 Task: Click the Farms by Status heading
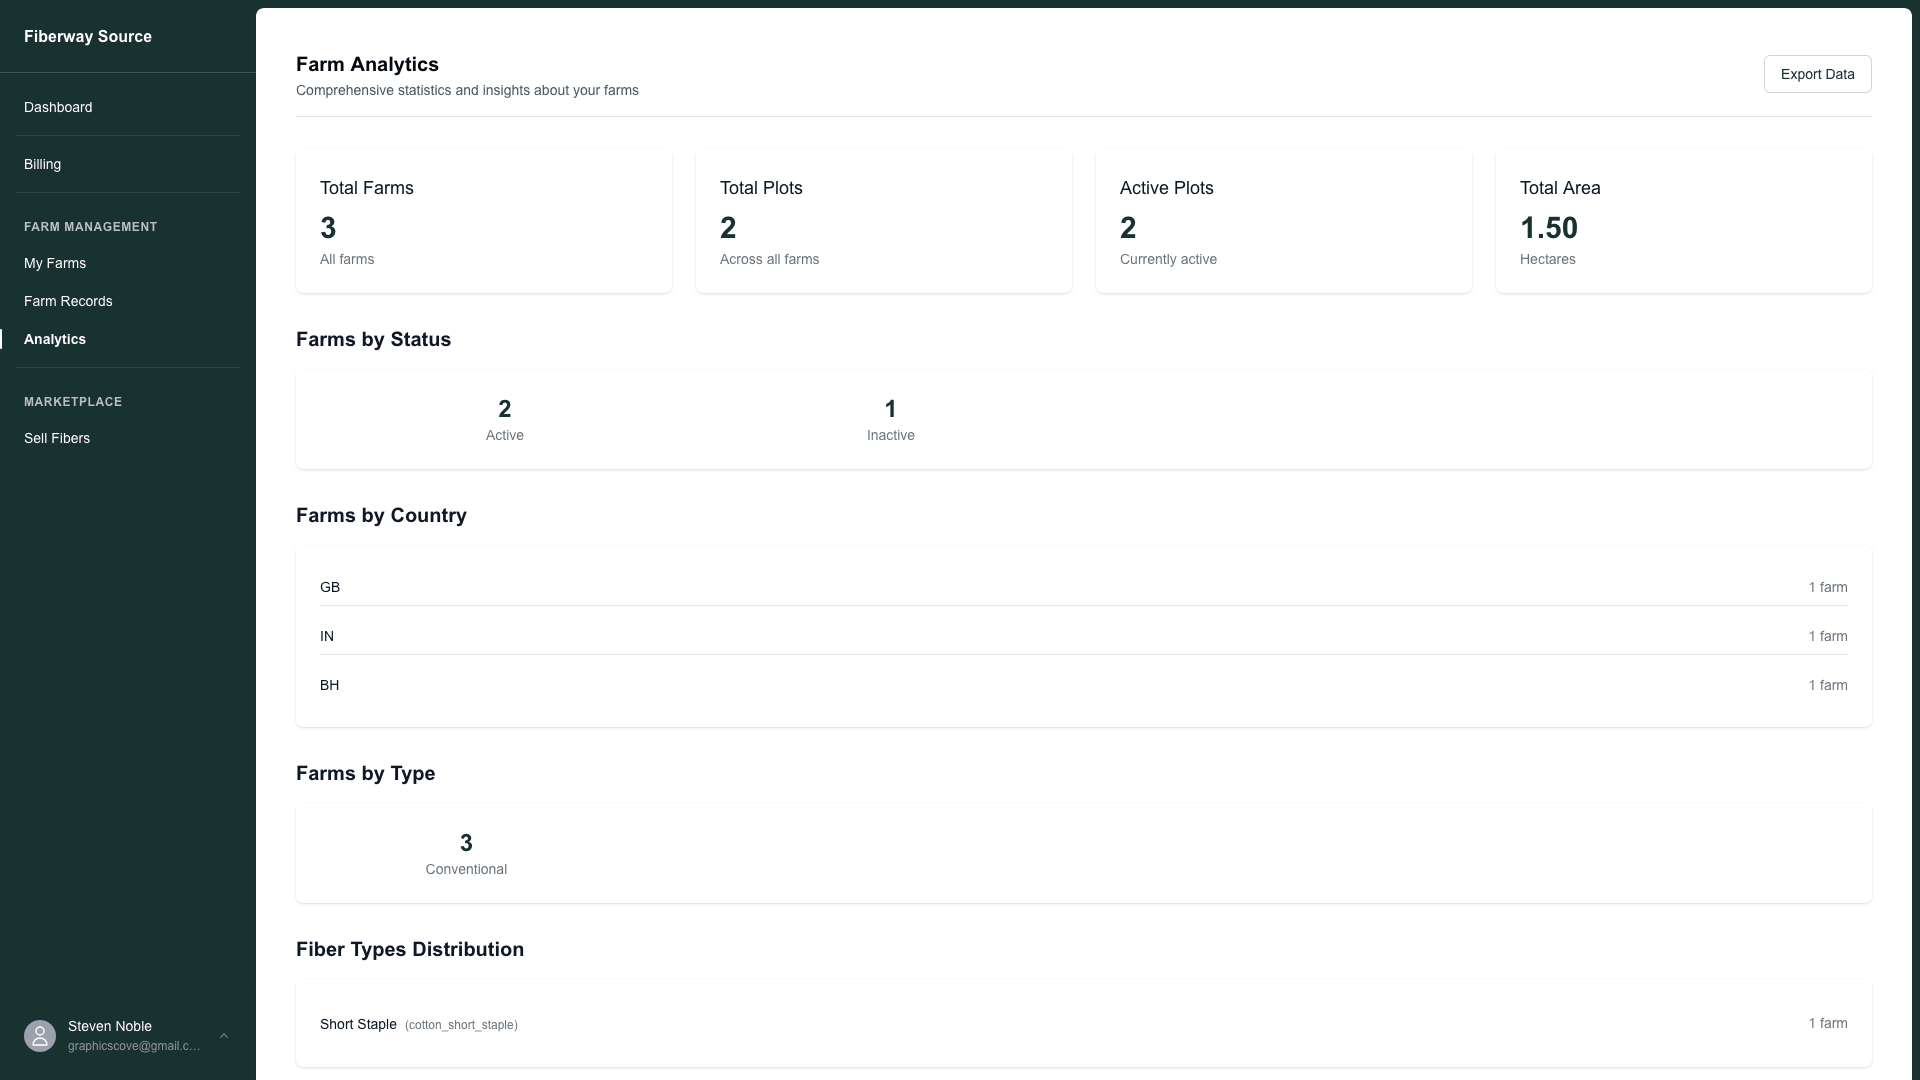pyautogui.click(x=373, y=339)
